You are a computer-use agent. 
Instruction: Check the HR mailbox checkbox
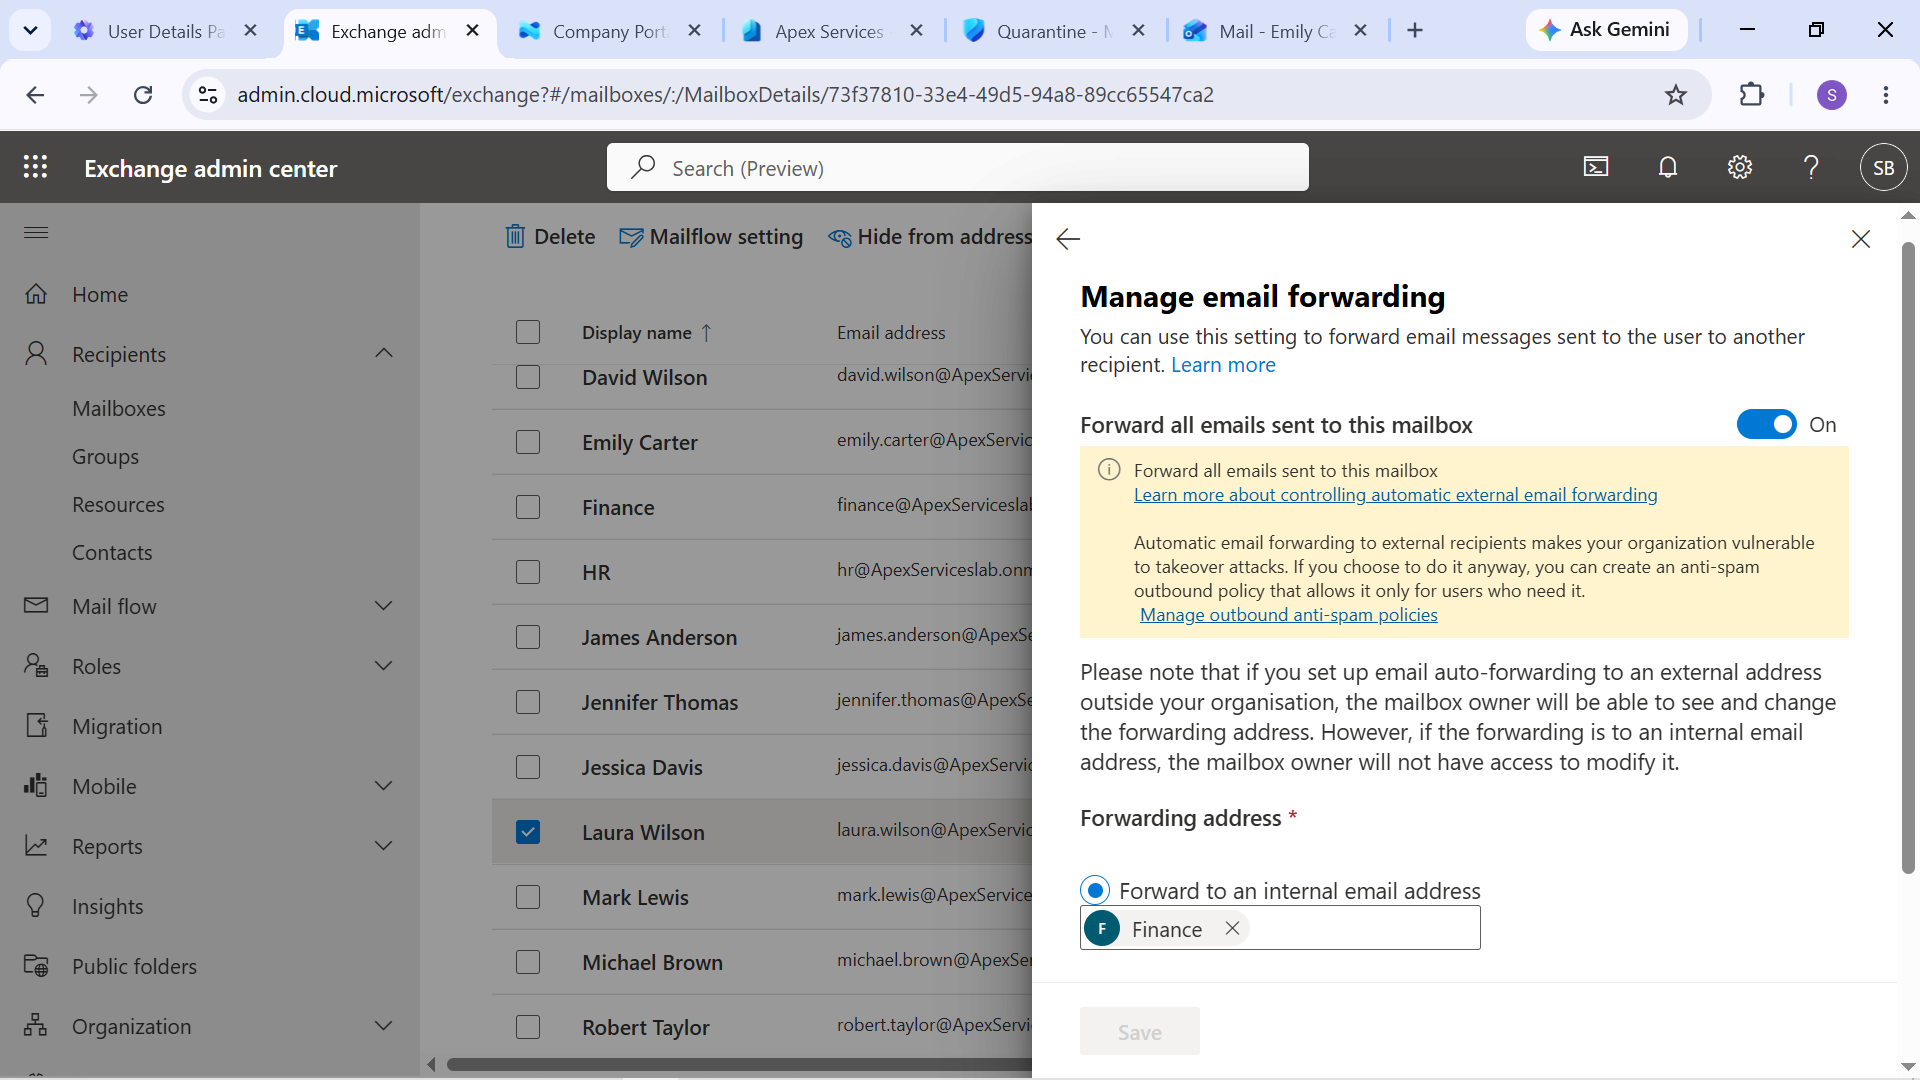528,572
